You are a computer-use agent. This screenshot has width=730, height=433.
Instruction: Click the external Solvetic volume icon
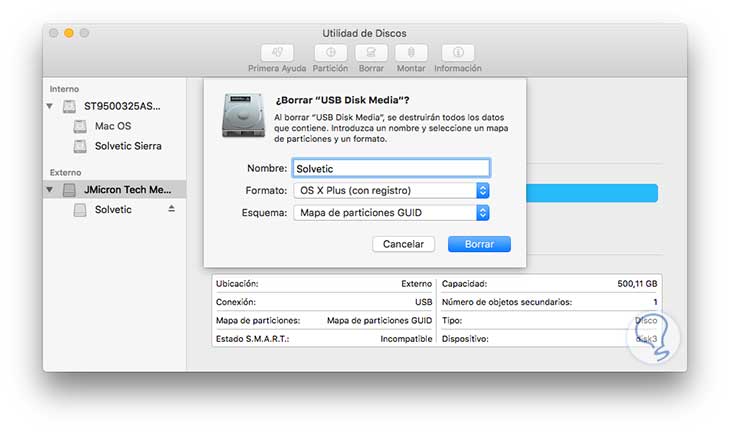coord(80,210)
